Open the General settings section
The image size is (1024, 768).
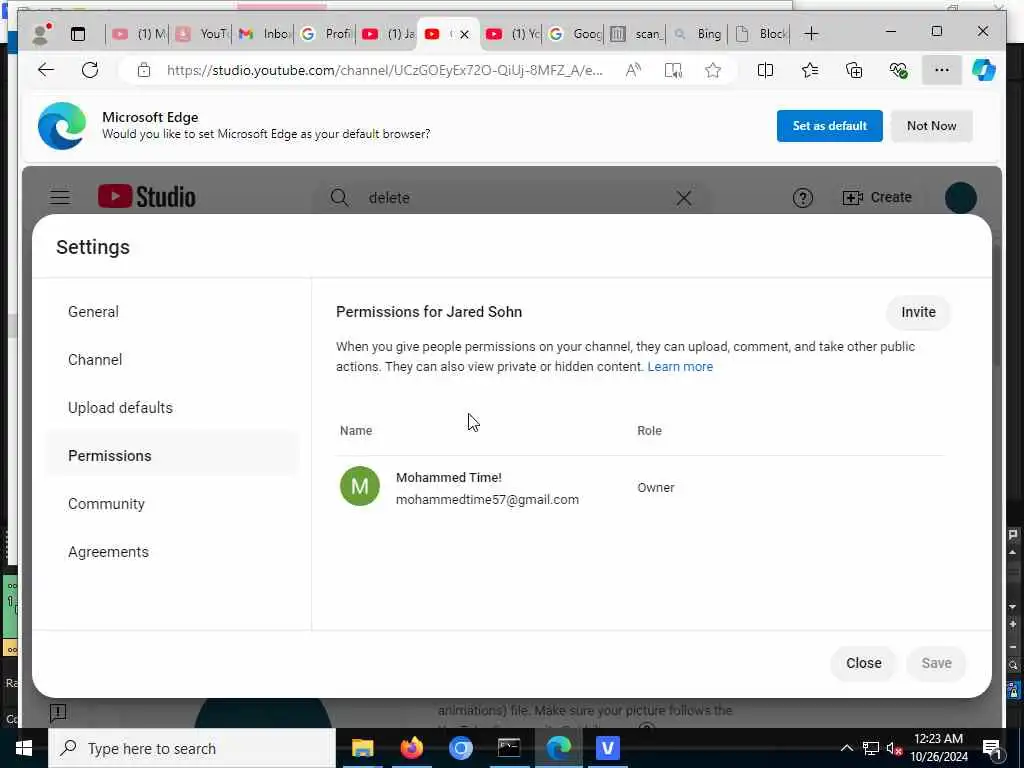(93, 312)
